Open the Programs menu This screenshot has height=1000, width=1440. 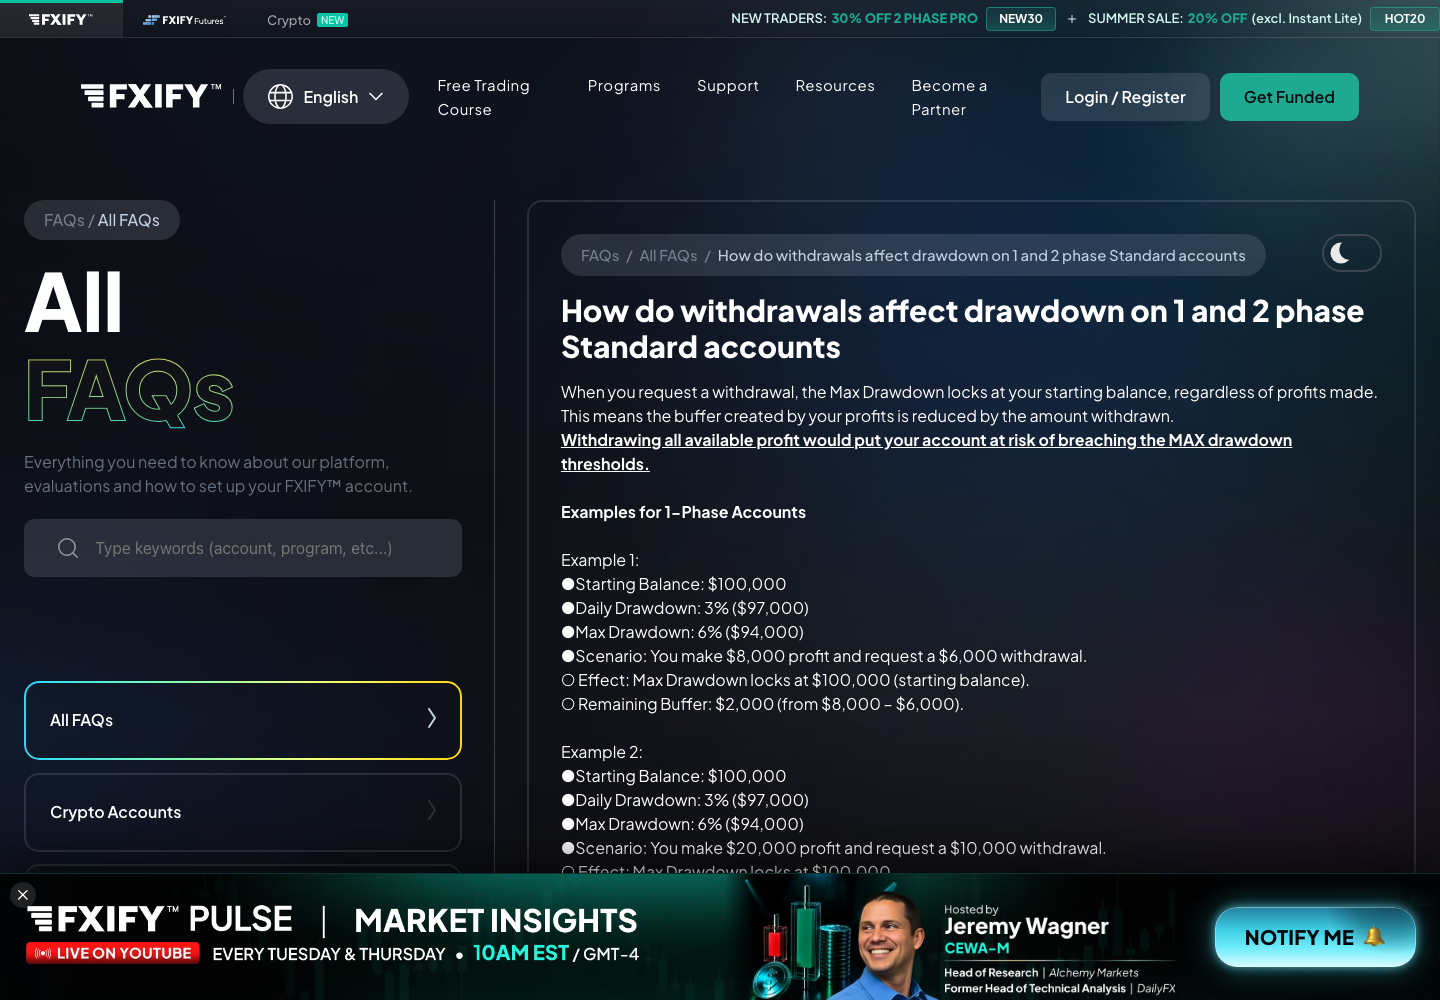pos(624,86)
